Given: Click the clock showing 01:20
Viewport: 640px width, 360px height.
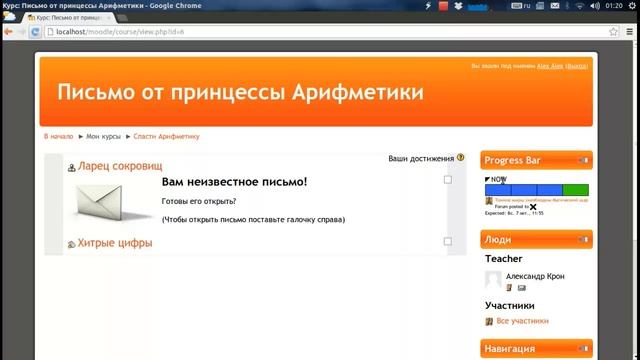Looking at the screenshot, I should 614,6.
